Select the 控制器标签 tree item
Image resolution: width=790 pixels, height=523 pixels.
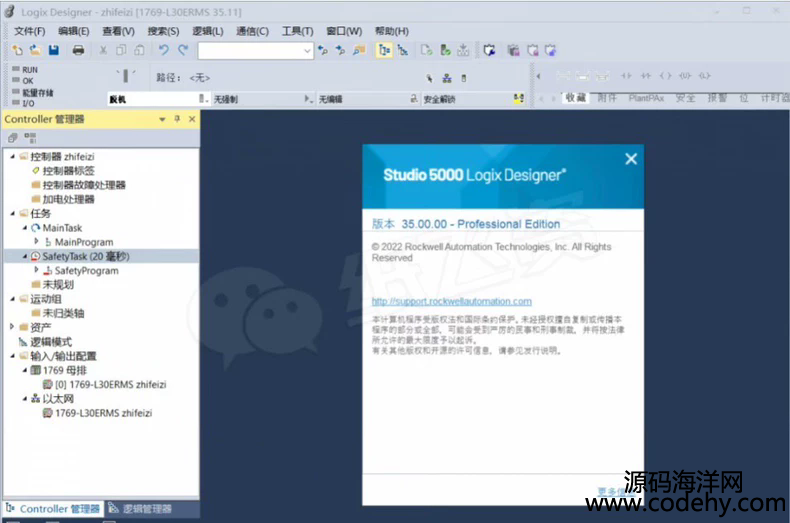(x=69, y=171)
